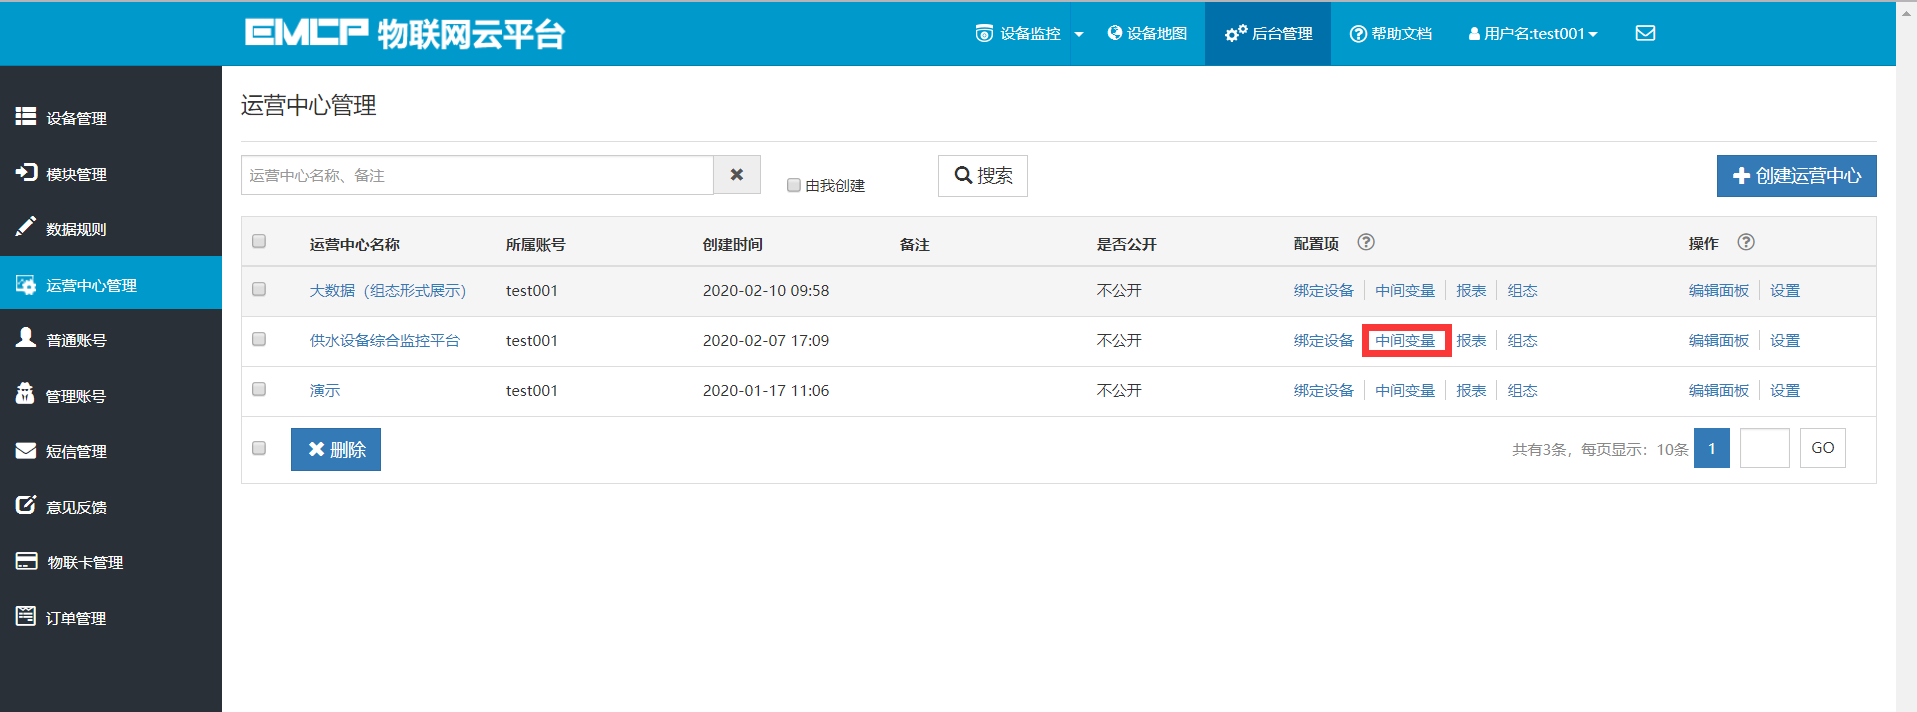The width and height of the screenshot is (1917, 712).
Task: Click the 普通账号 user icon
Action: 25,338
